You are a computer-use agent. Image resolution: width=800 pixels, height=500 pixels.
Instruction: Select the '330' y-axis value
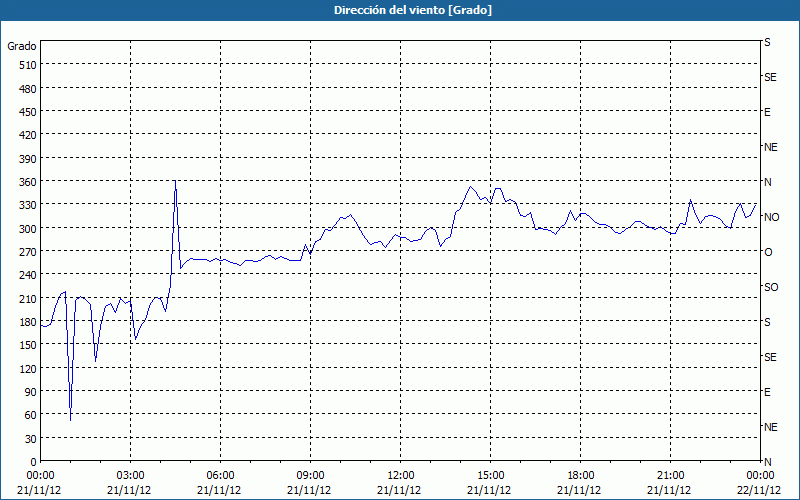(x=29, y=205)
